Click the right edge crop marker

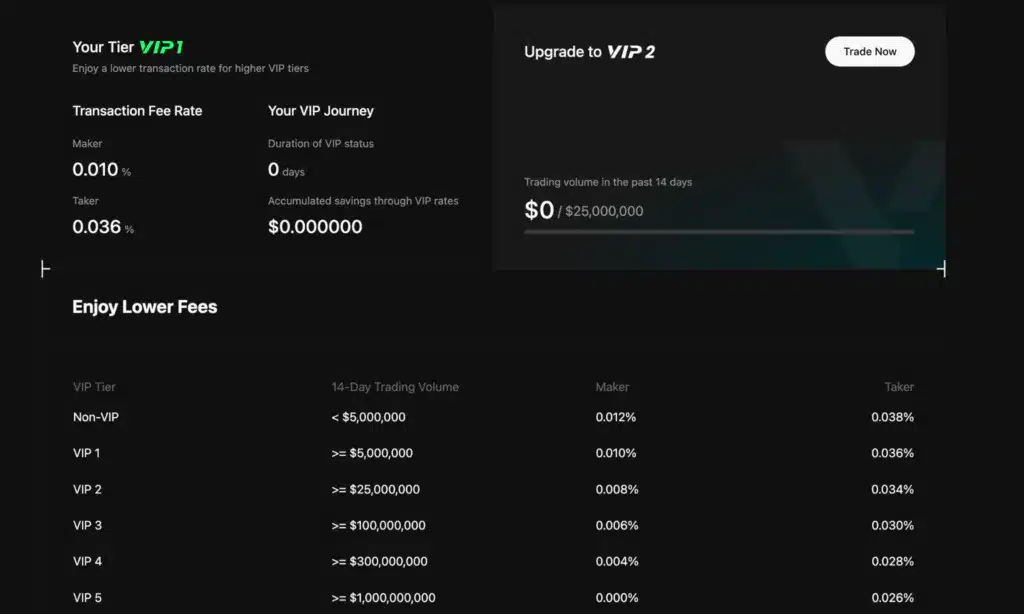(x=941, y=269)
